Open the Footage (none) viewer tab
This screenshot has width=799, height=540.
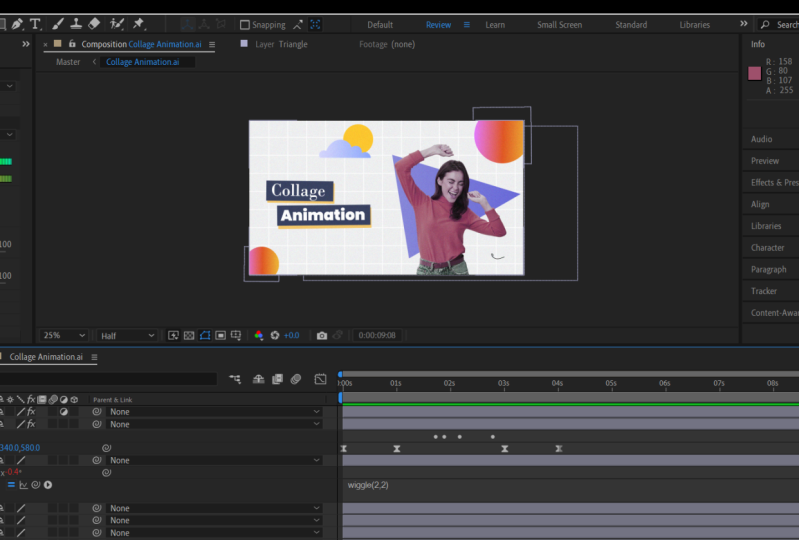[387, 44]
